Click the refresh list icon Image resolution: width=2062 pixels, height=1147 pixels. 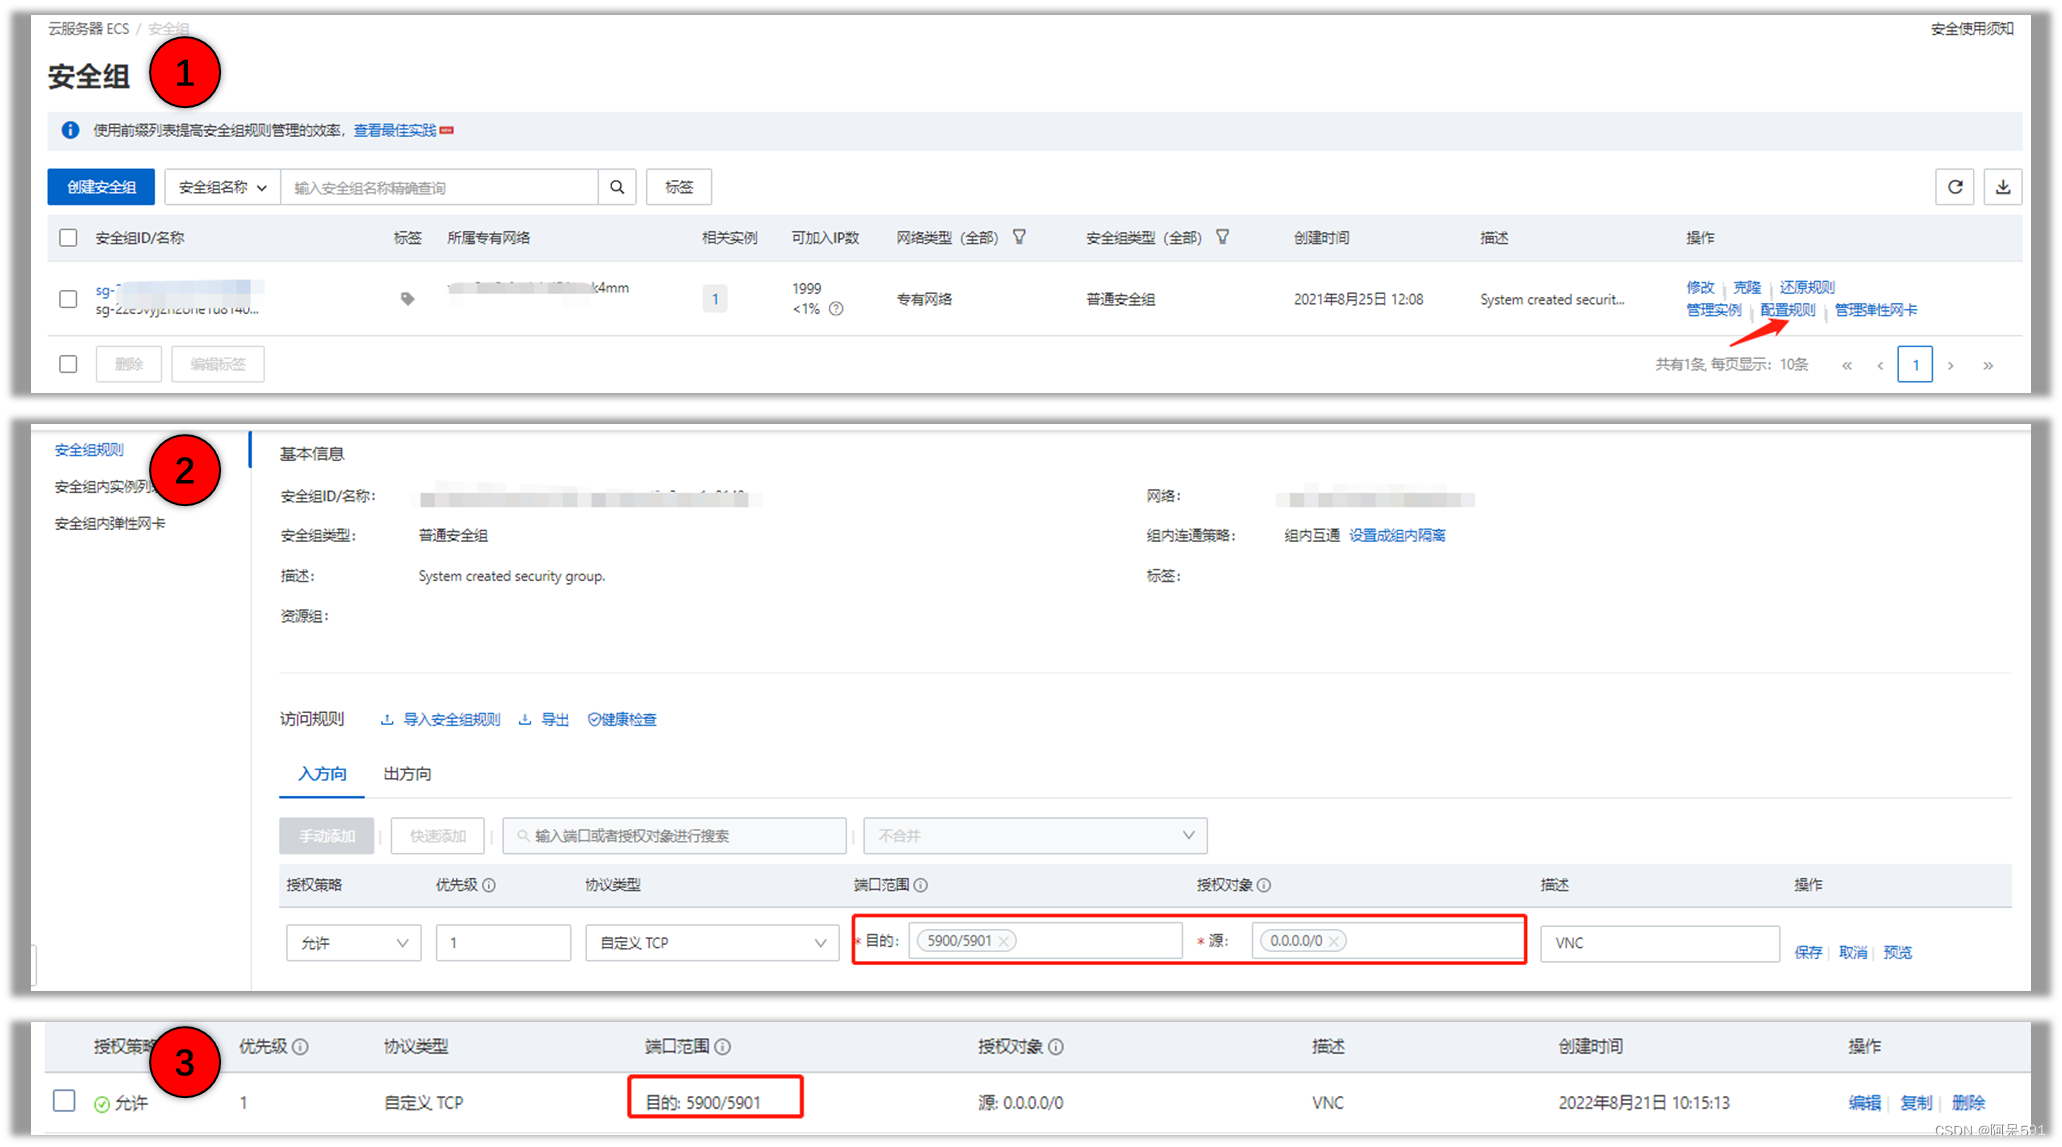1955,187
